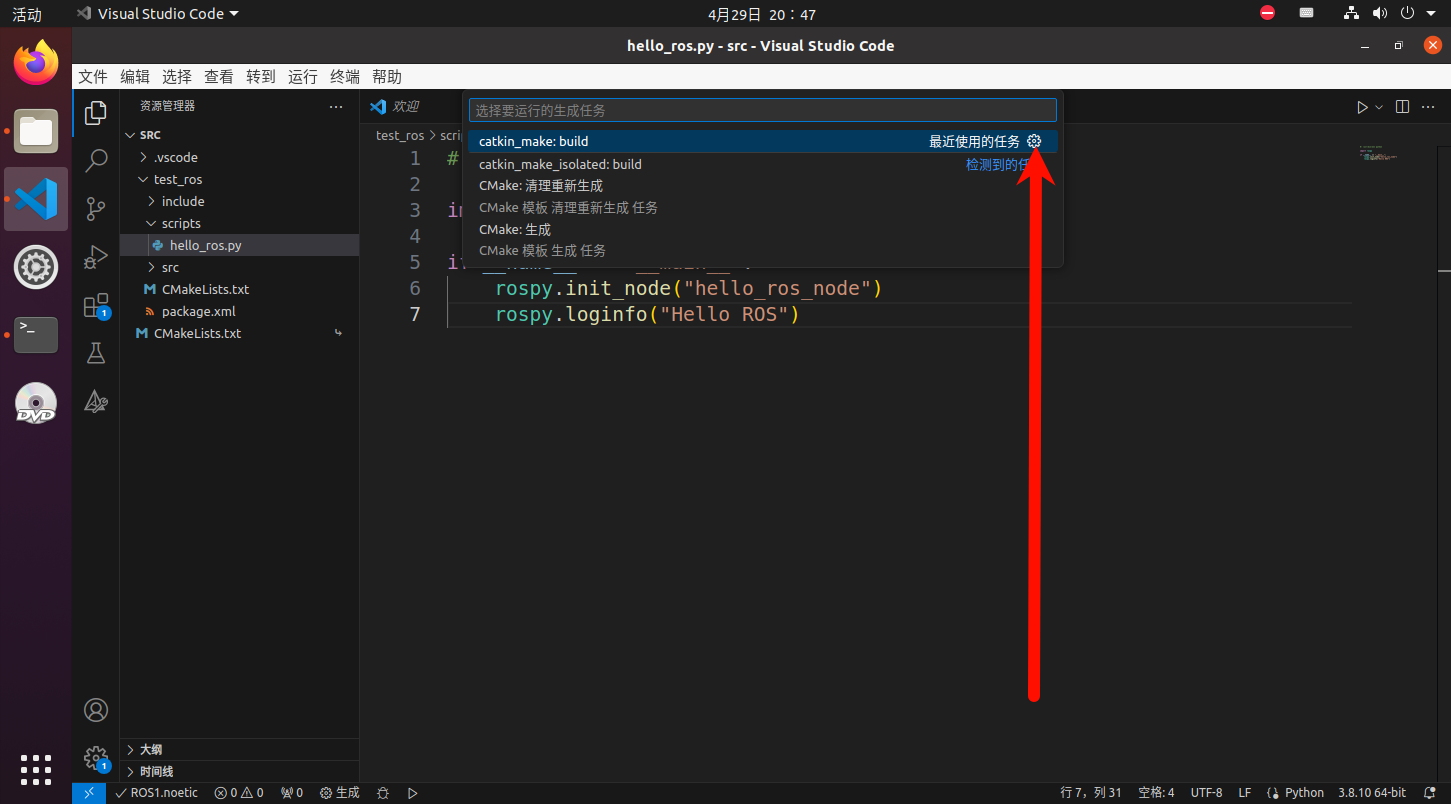
Task: Click the remote window indicator in the status bar
Action: click(89, 793)
